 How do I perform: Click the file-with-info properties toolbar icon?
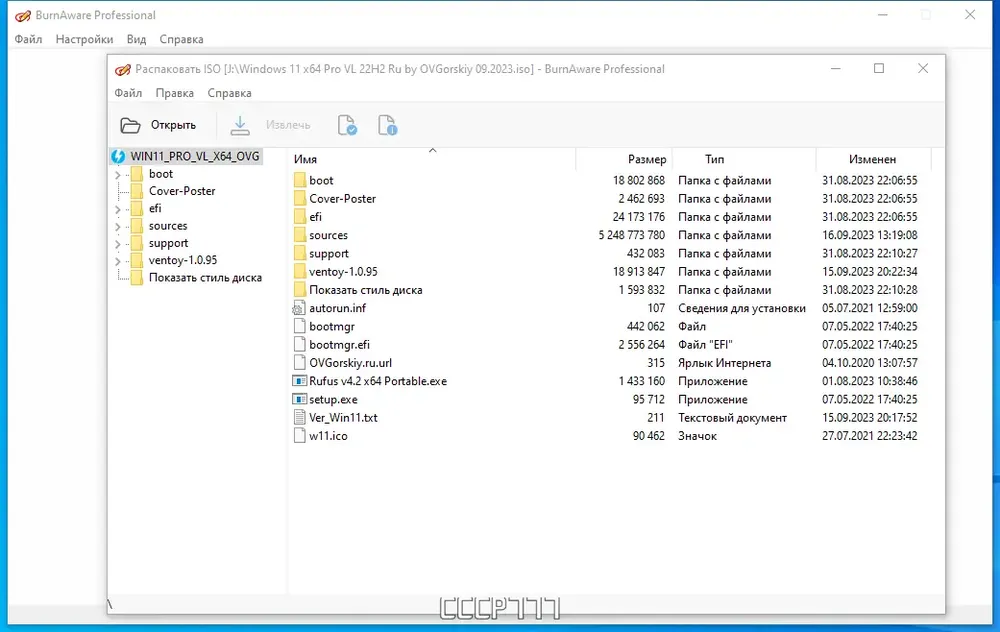(x=388, y=125)
